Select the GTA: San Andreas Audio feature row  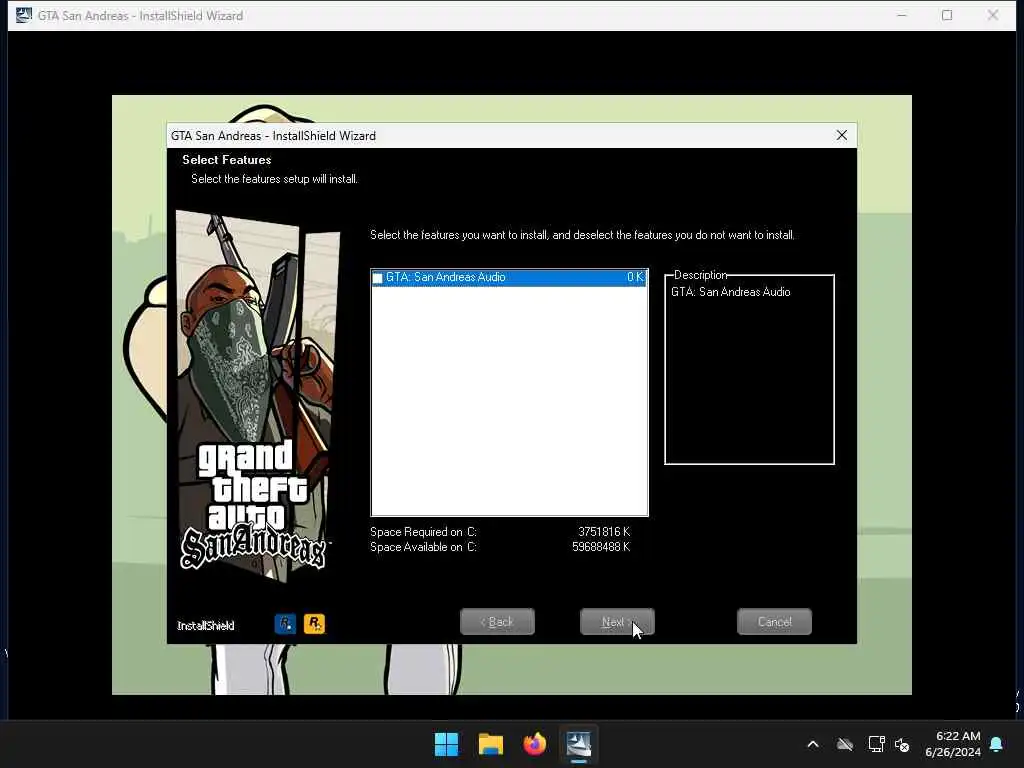click(x=509, y=278)
